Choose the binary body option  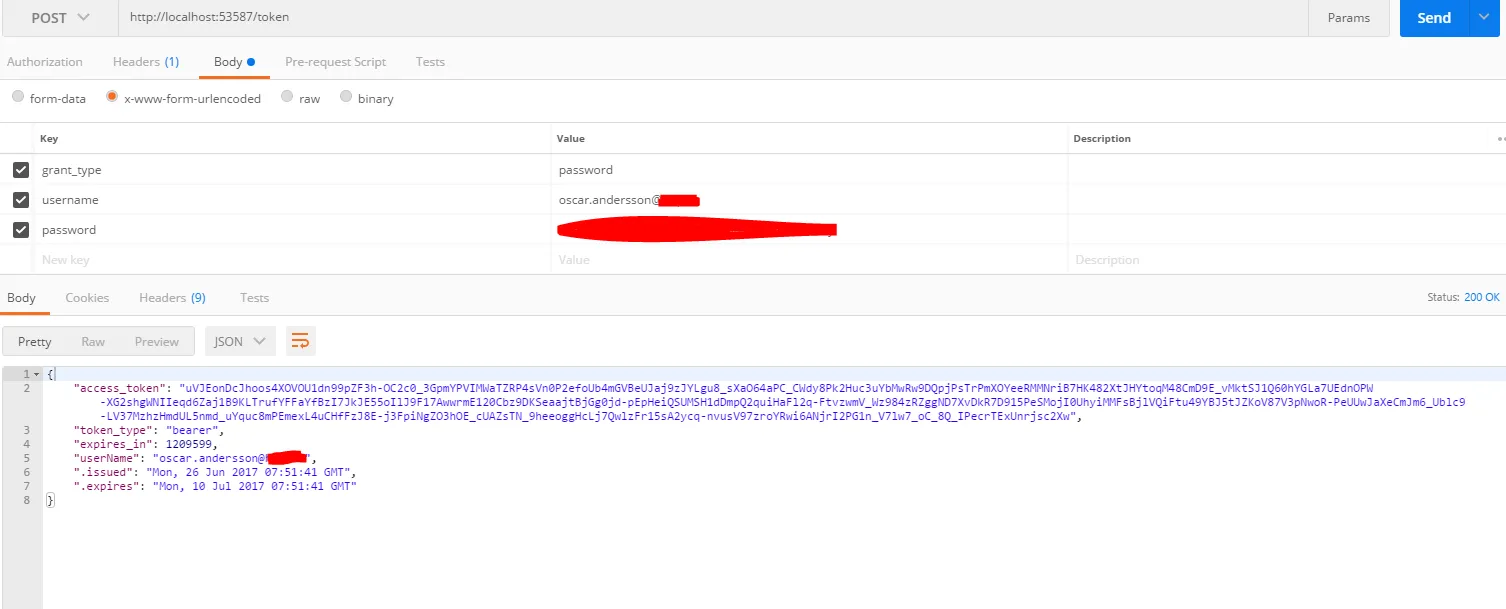click(346, 97)
